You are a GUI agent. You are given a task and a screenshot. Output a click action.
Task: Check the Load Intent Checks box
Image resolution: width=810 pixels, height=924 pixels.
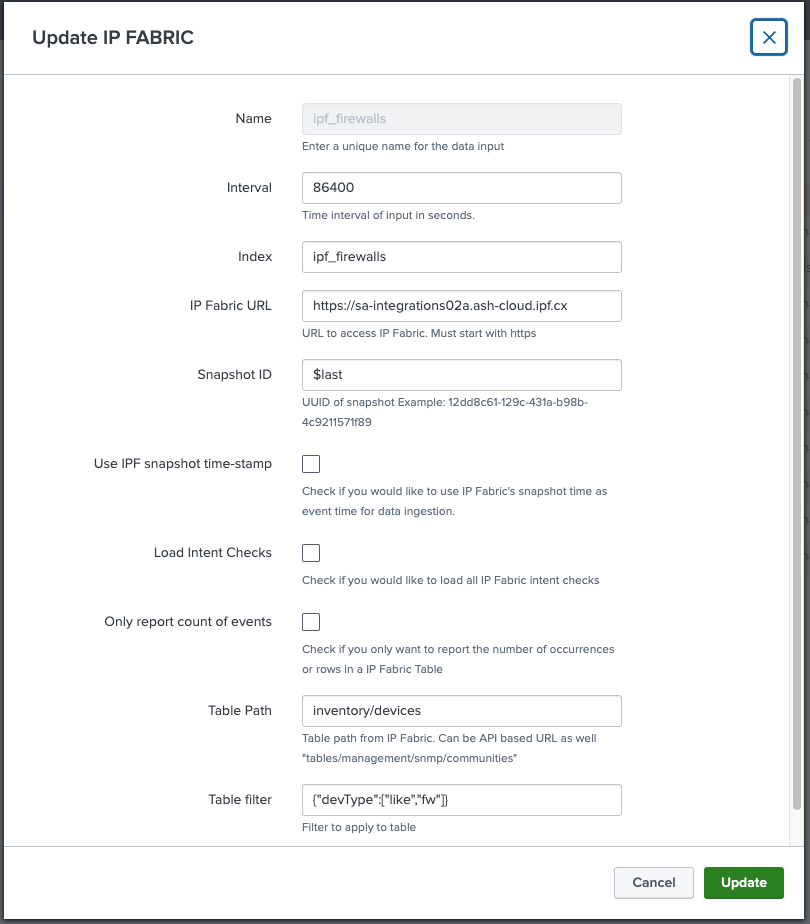pyautogui.click(x=311, y=553)
